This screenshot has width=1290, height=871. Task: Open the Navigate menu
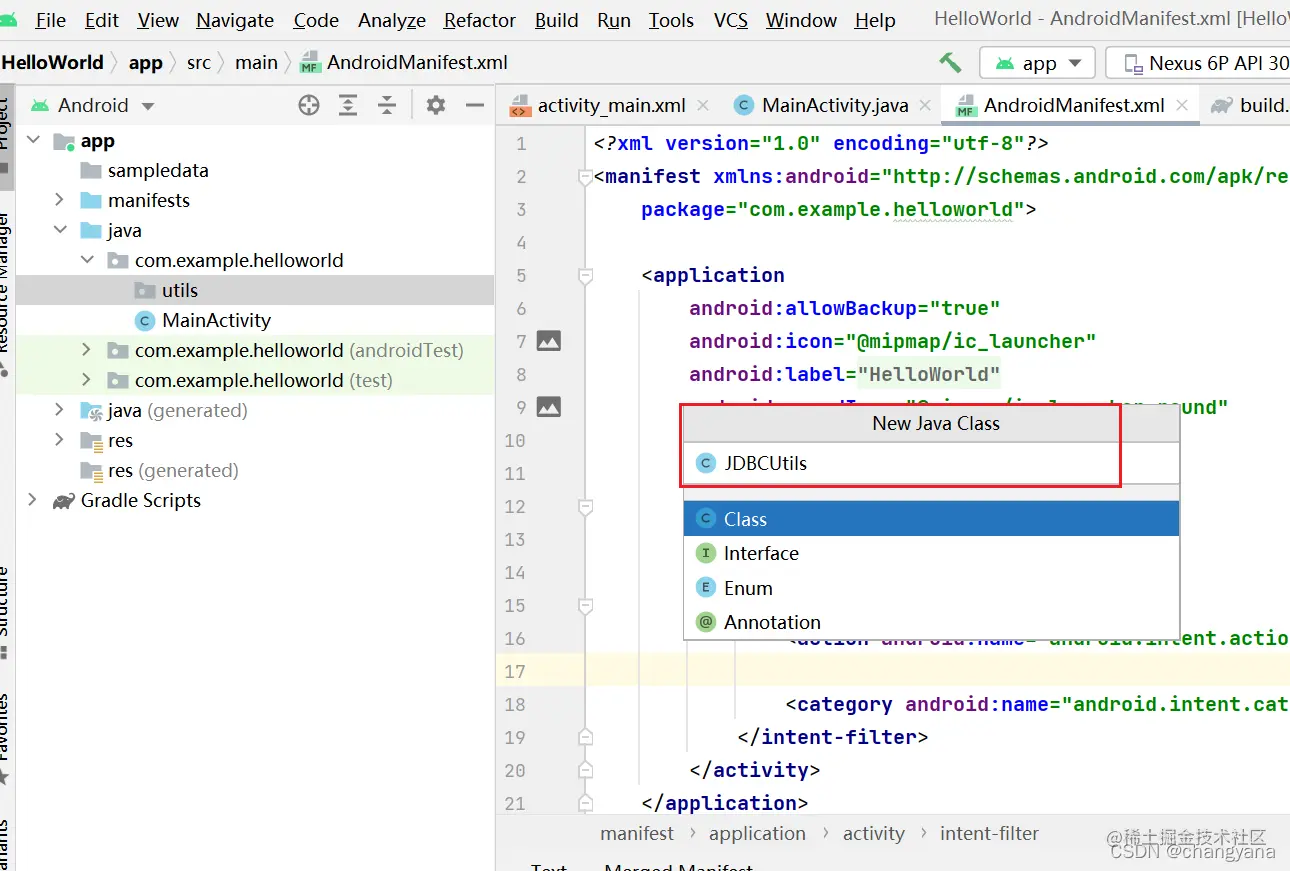pyautogui.click(x=236, y=20)
